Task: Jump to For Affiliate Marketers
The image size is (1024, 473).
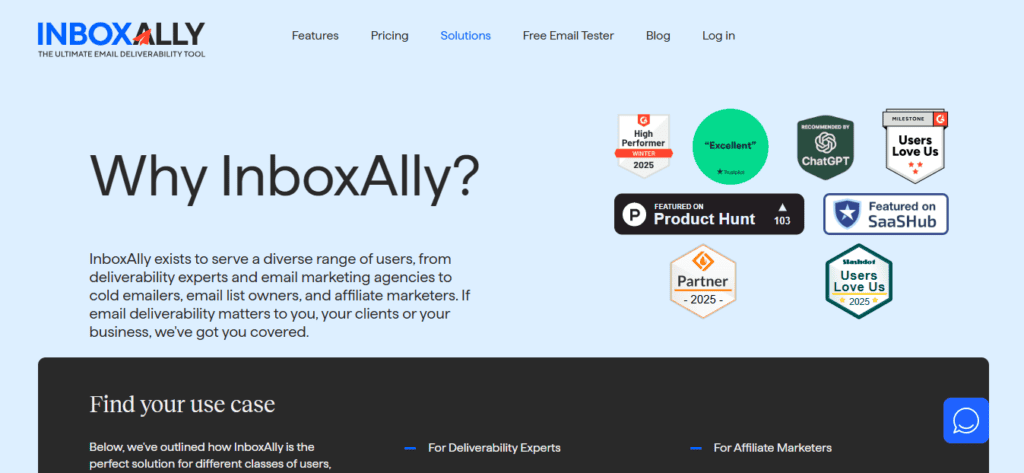Action: click(x=772, y=448)
